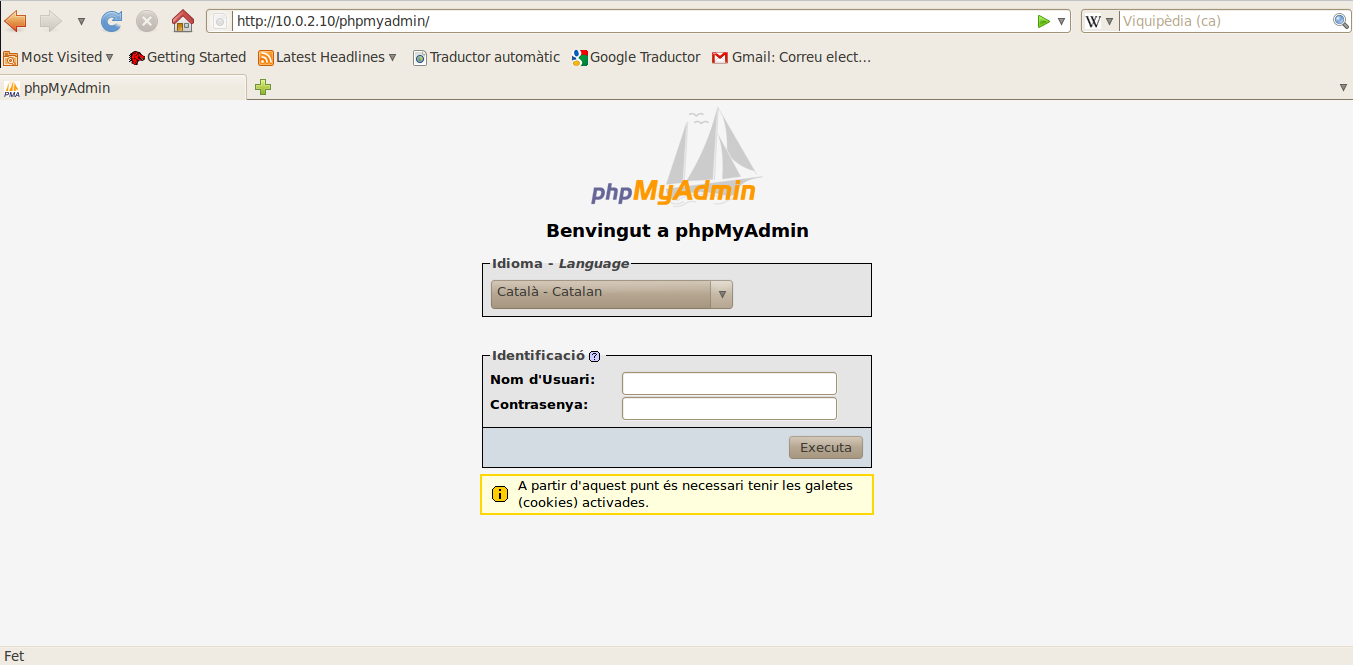Open the address bar history dropdown arrow
The width and height of the screenshot is (1353, 665).
[x=1062, y=21]
